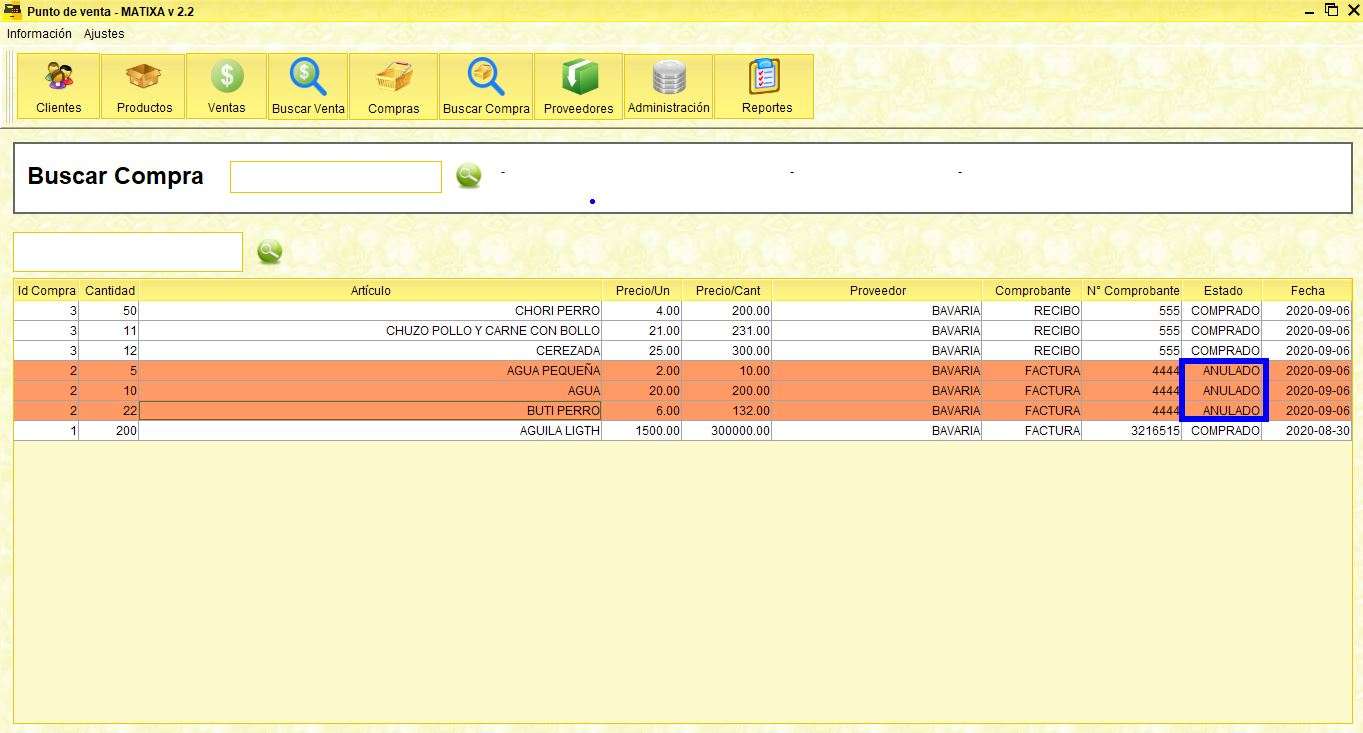Screen dimensions: 1363x733
Task: Open the Compras module
Action: coord(394,85)
